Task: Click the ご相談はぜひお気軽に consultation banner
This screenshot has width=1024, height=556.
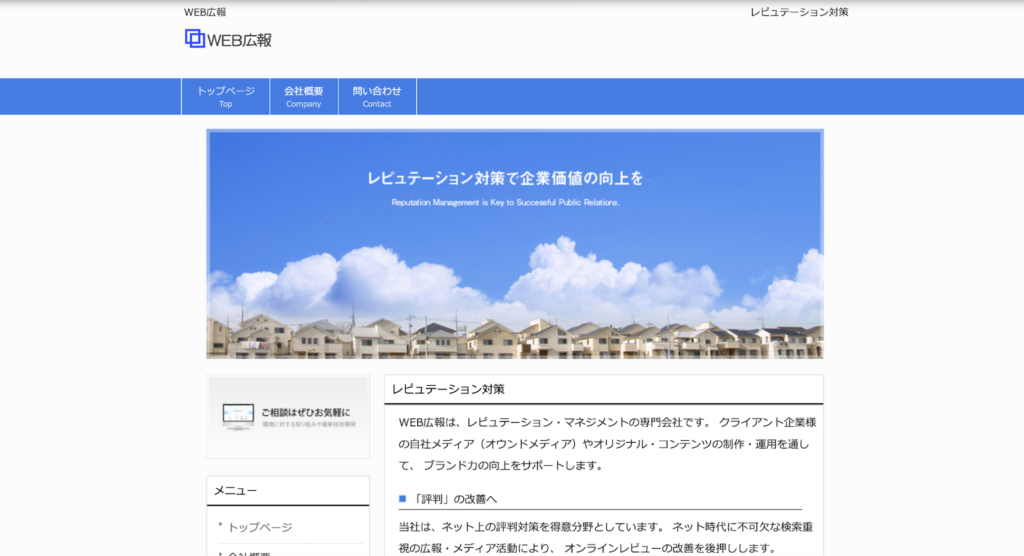Action: click(x=288, y=416)
